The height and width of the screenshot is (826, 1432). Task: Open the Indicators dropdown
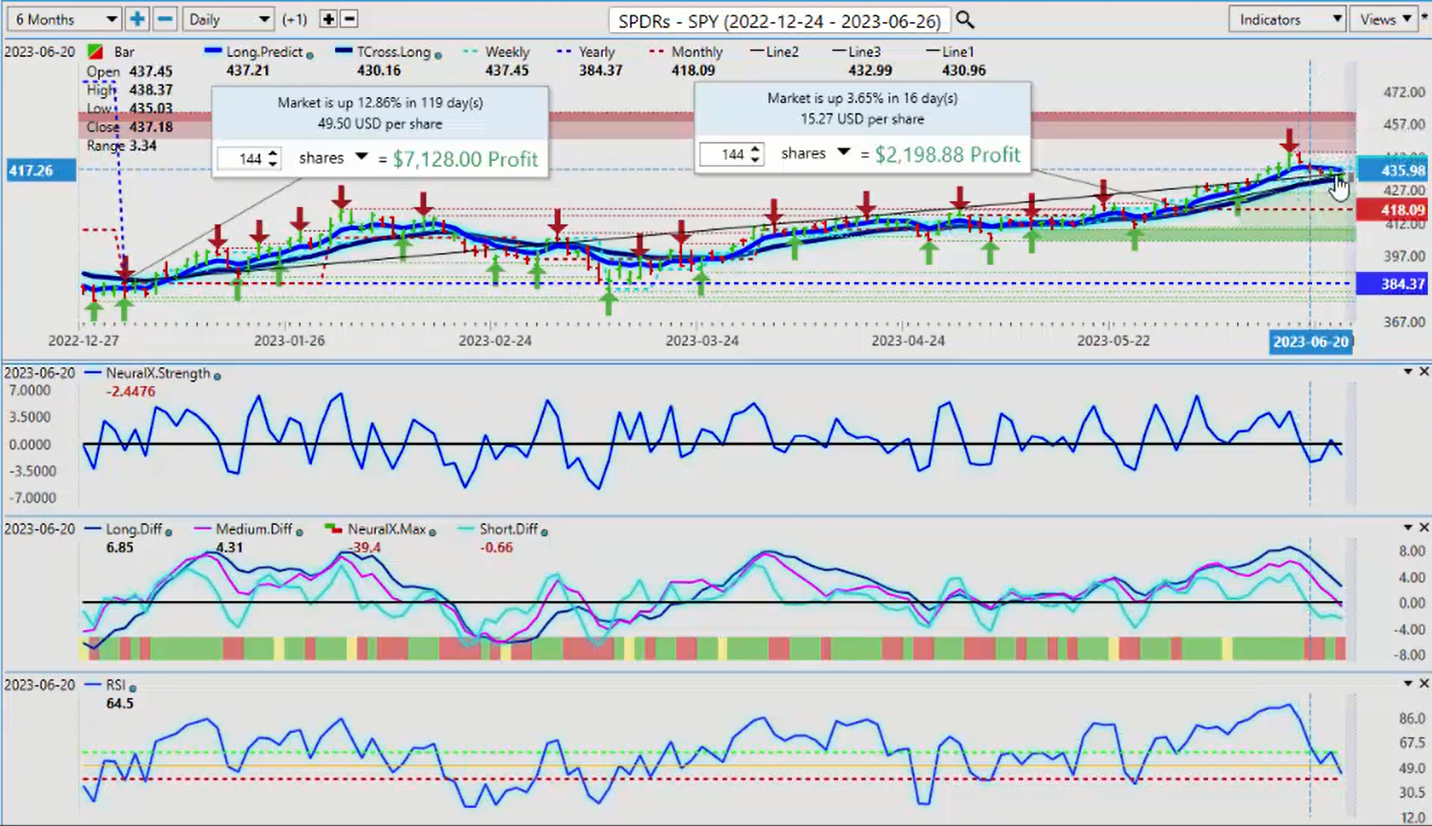pos(1288,19)
